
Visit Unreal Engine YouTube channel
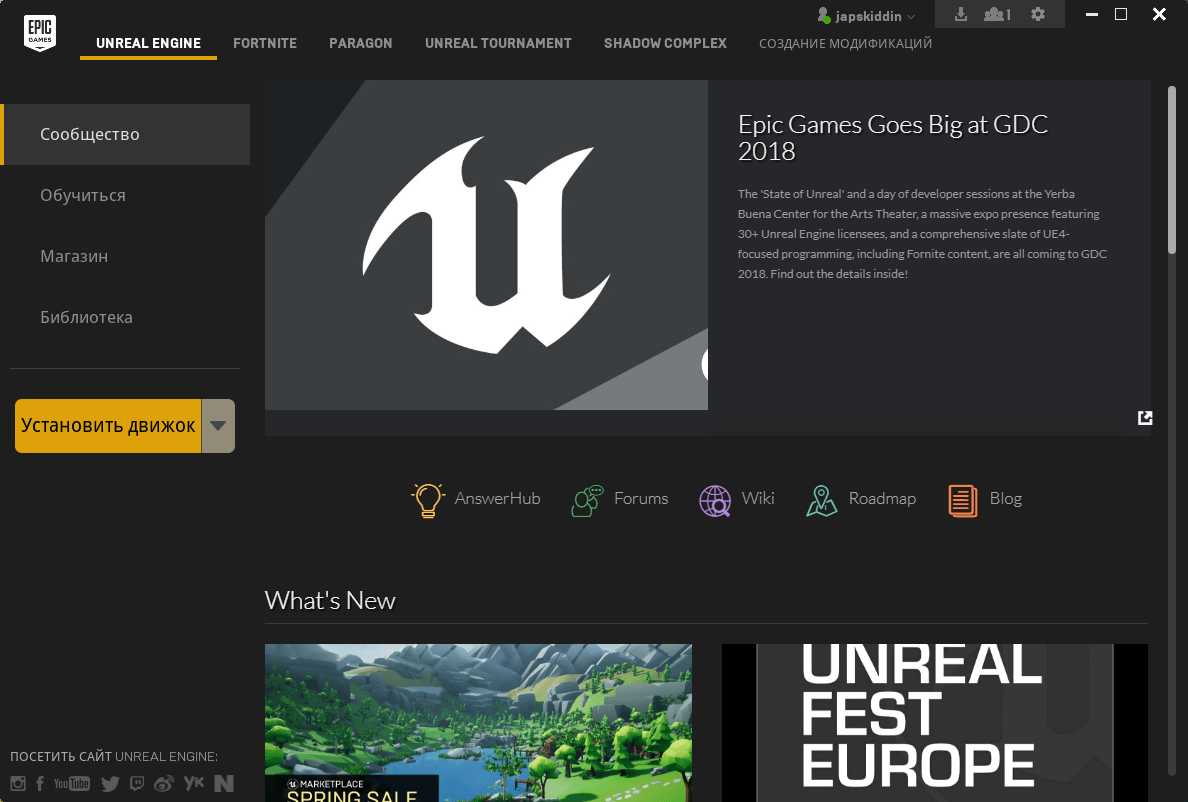[71, 784]
